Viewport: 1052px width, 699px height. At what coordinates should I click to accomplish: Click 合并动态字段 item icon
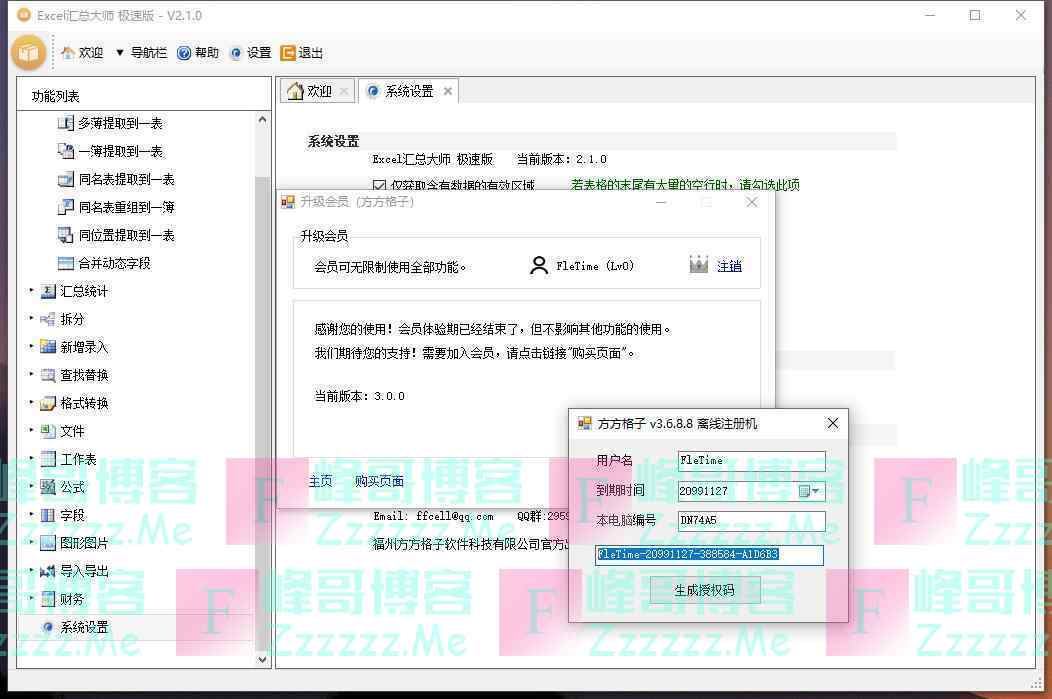[66, 263]
